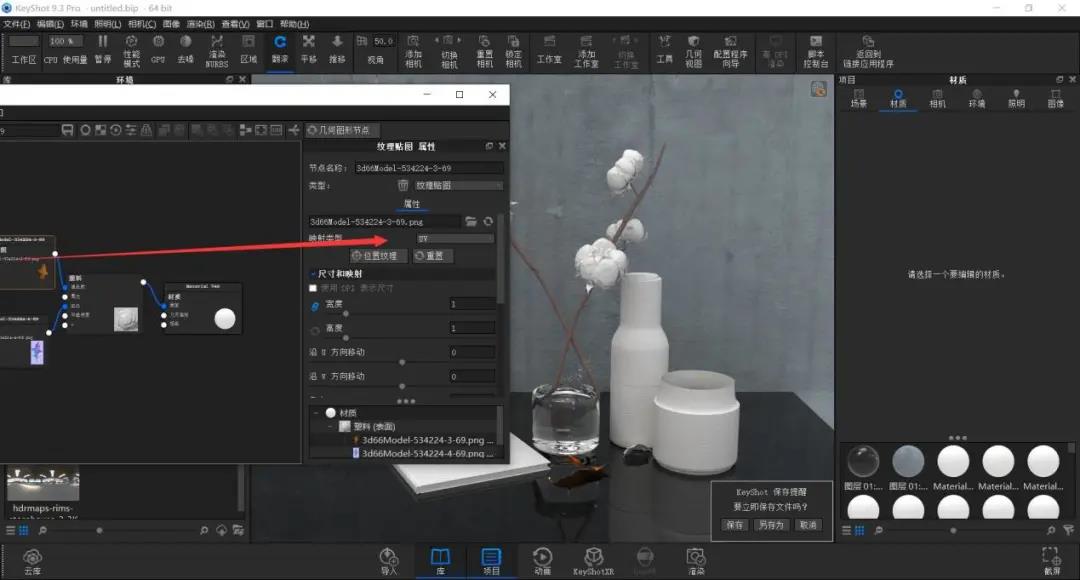Switch to the 场景 scene tab

click(x=858, y=99)
